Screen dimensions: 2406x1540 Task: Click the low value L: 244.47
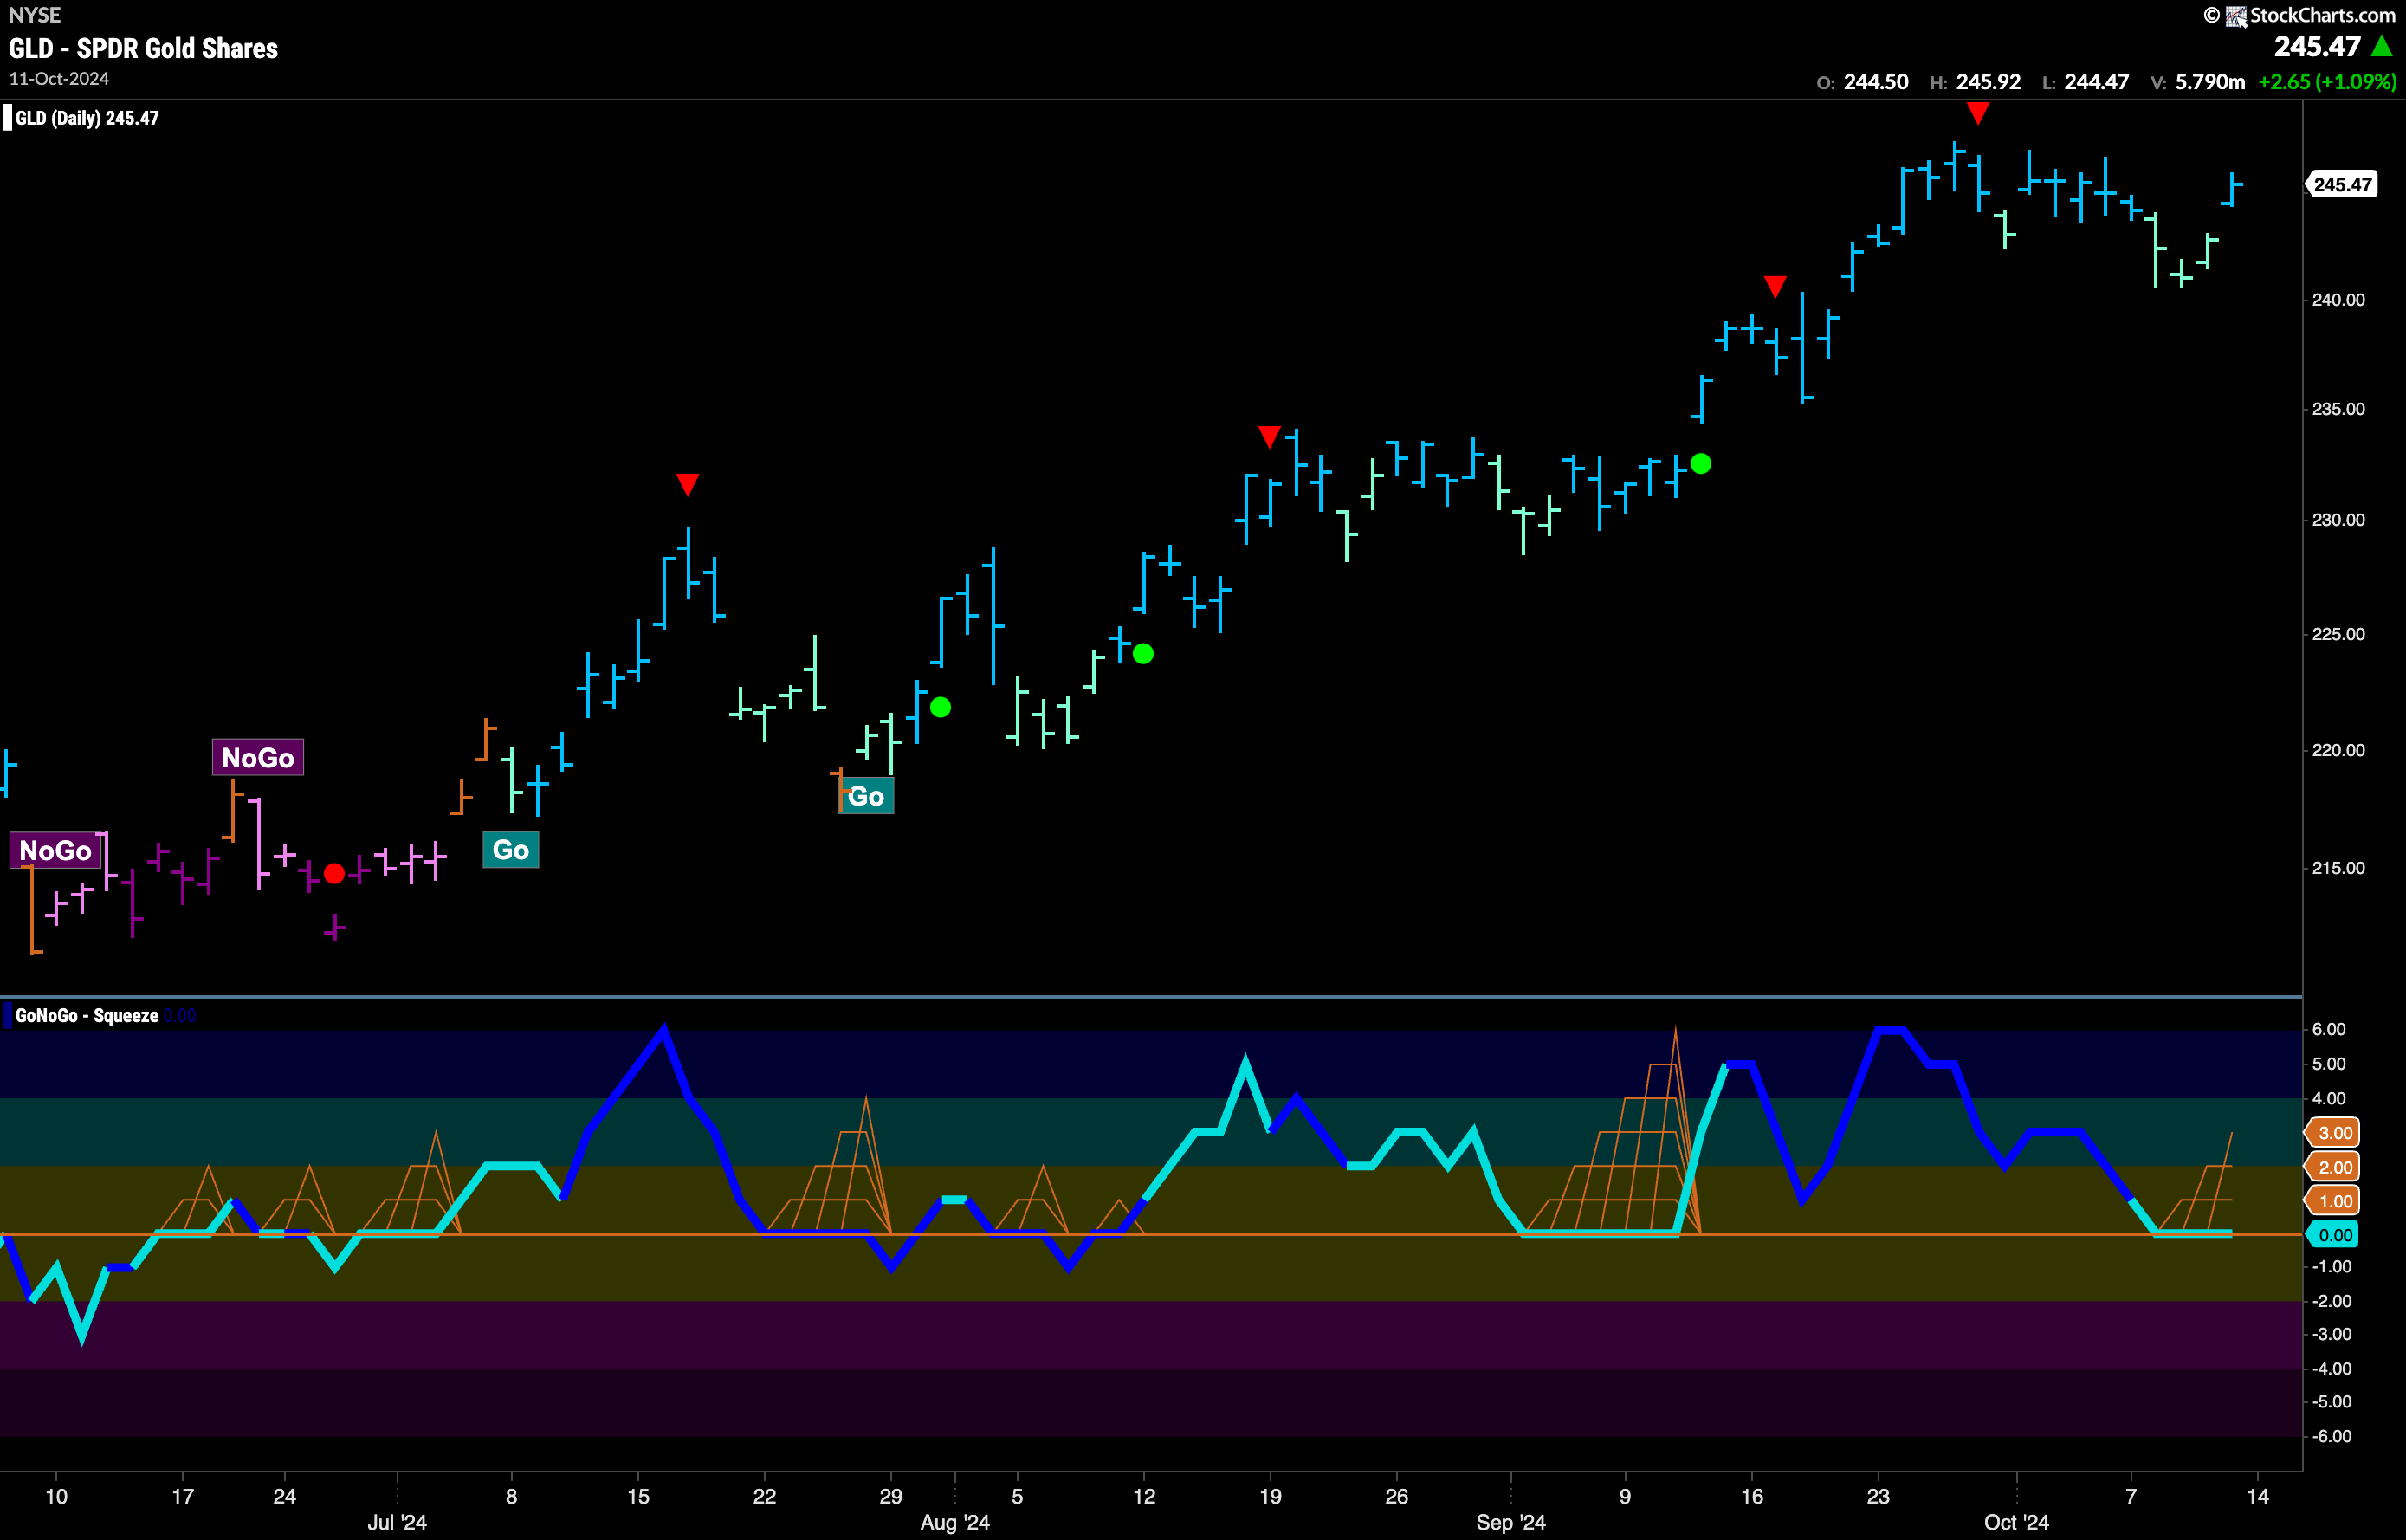(x=2085, y=82)
